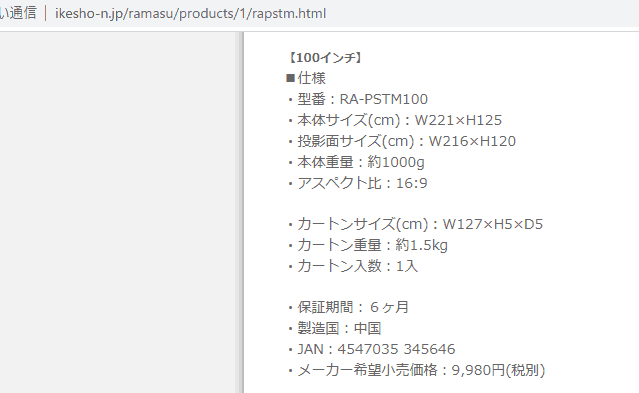The image size is (639, 393).
Task: Click the model number RA-PSTM100 line
Action: 358,99
